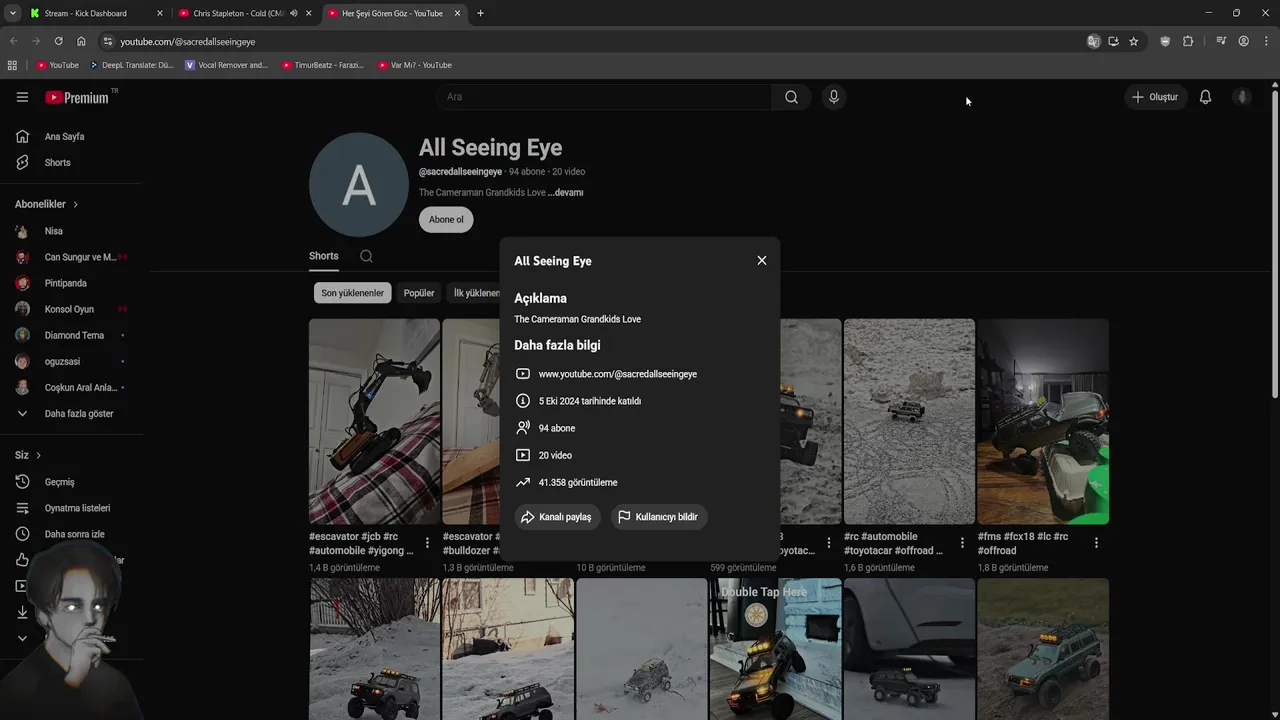This screenshot has height=720, width=1280.
Task: Open the YouTube hamburger guide menu
Action: pyautogui.click(x=22, y=97)
